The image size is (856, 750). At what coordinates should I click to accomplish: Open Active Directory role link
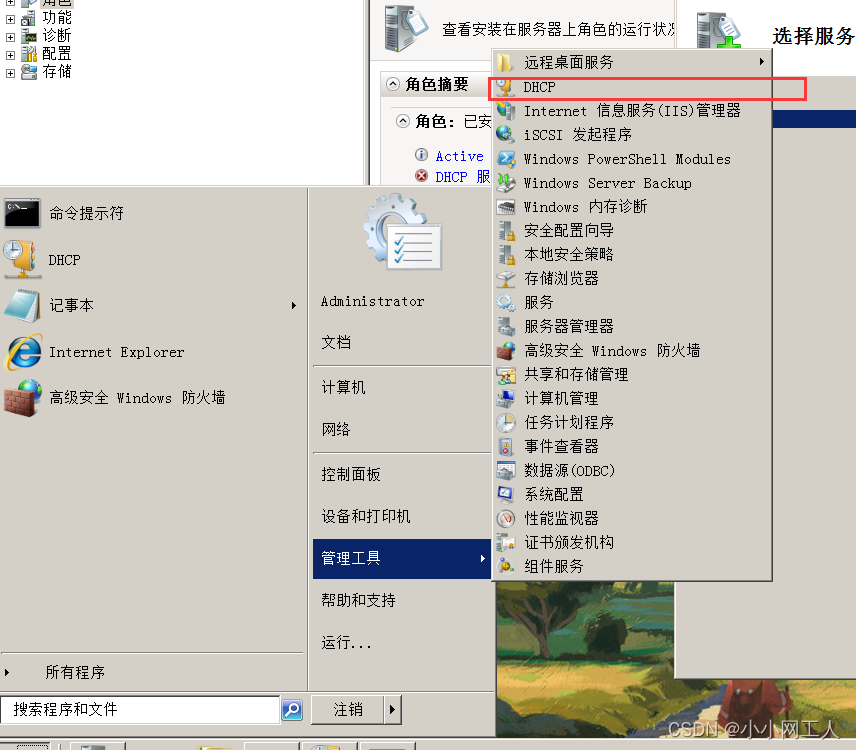pos(460,157)
